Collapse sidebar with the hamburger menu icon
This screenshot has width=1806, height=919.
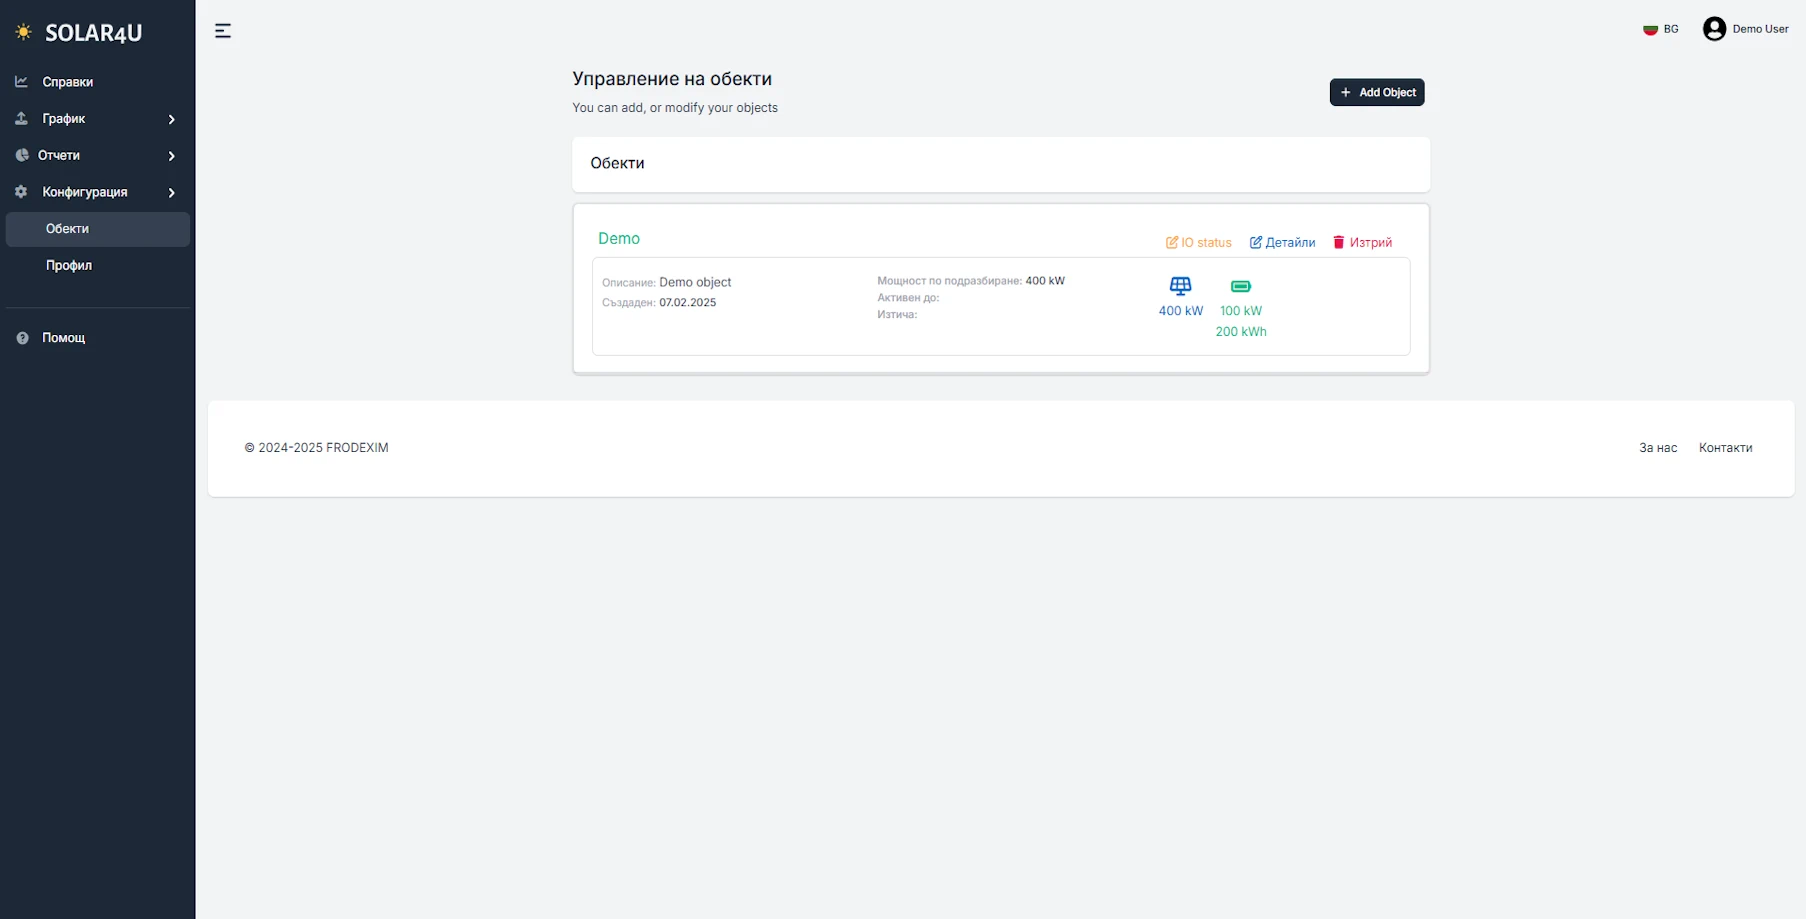(x=223, y=31)
